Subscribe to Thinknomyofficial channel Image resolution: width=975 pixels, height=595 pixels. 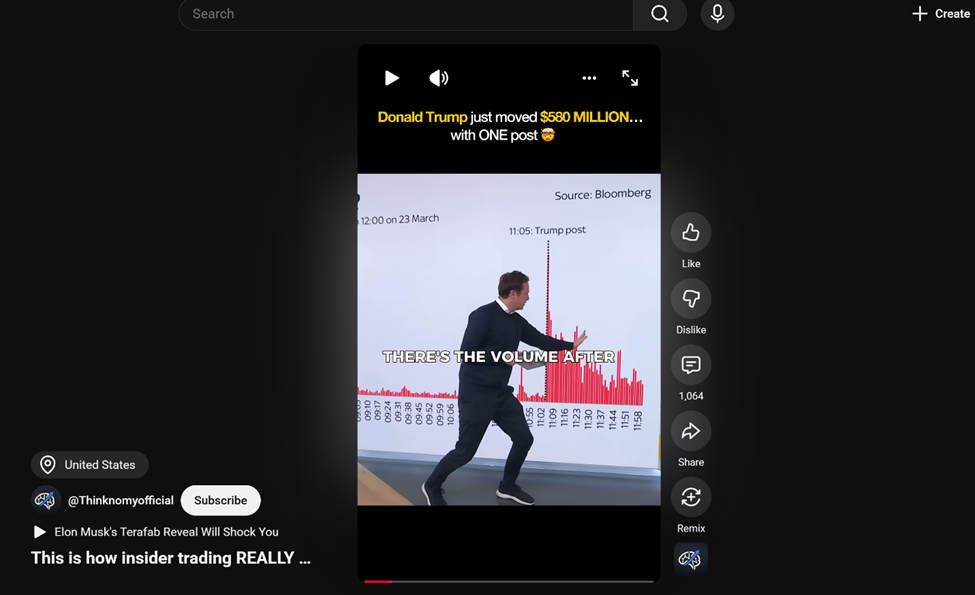tap(220, 500)
